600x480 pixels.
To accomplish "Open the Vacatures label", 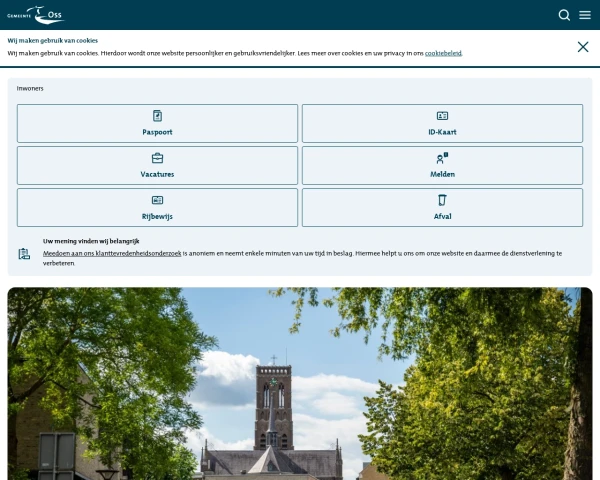I will click(157, 174).
